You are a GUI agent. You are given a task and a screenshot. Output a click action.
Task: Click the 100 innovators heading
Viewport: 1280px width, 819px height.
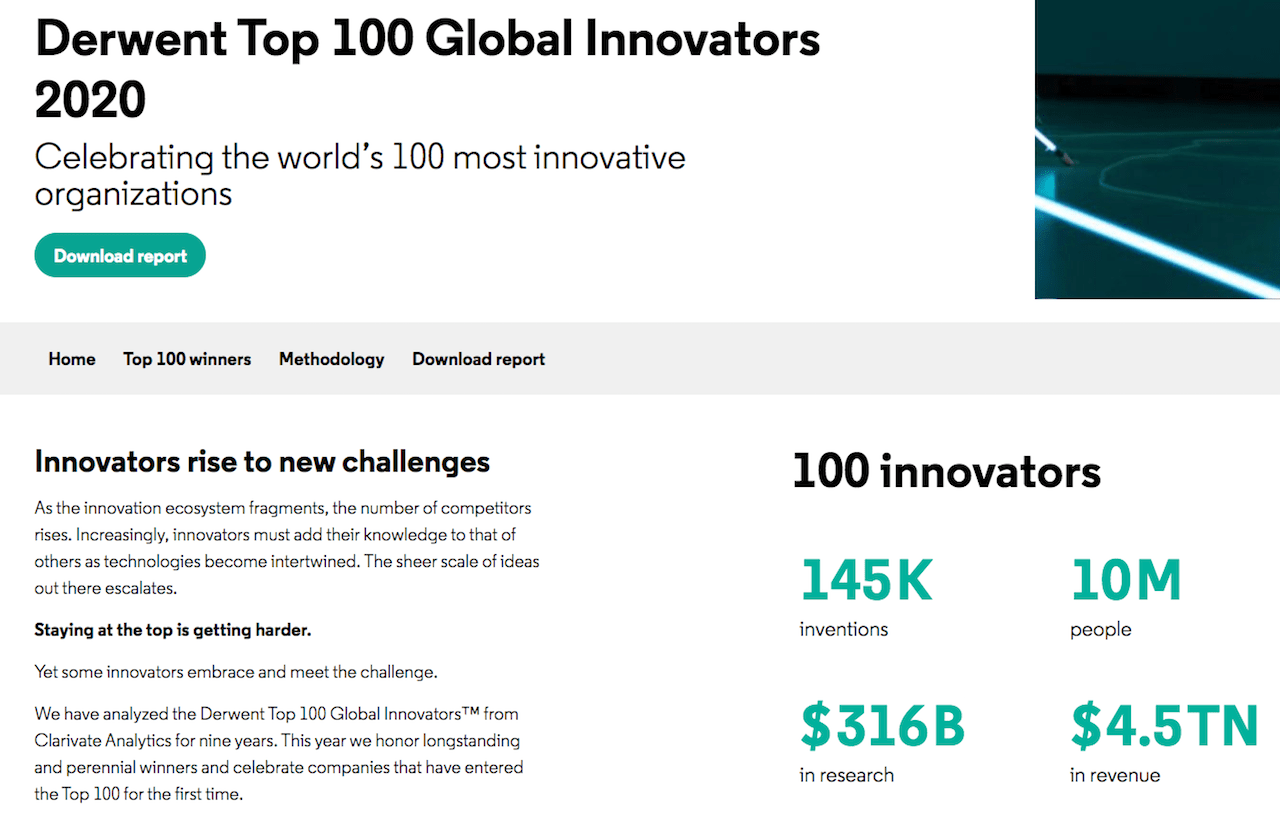click(946, 471)
